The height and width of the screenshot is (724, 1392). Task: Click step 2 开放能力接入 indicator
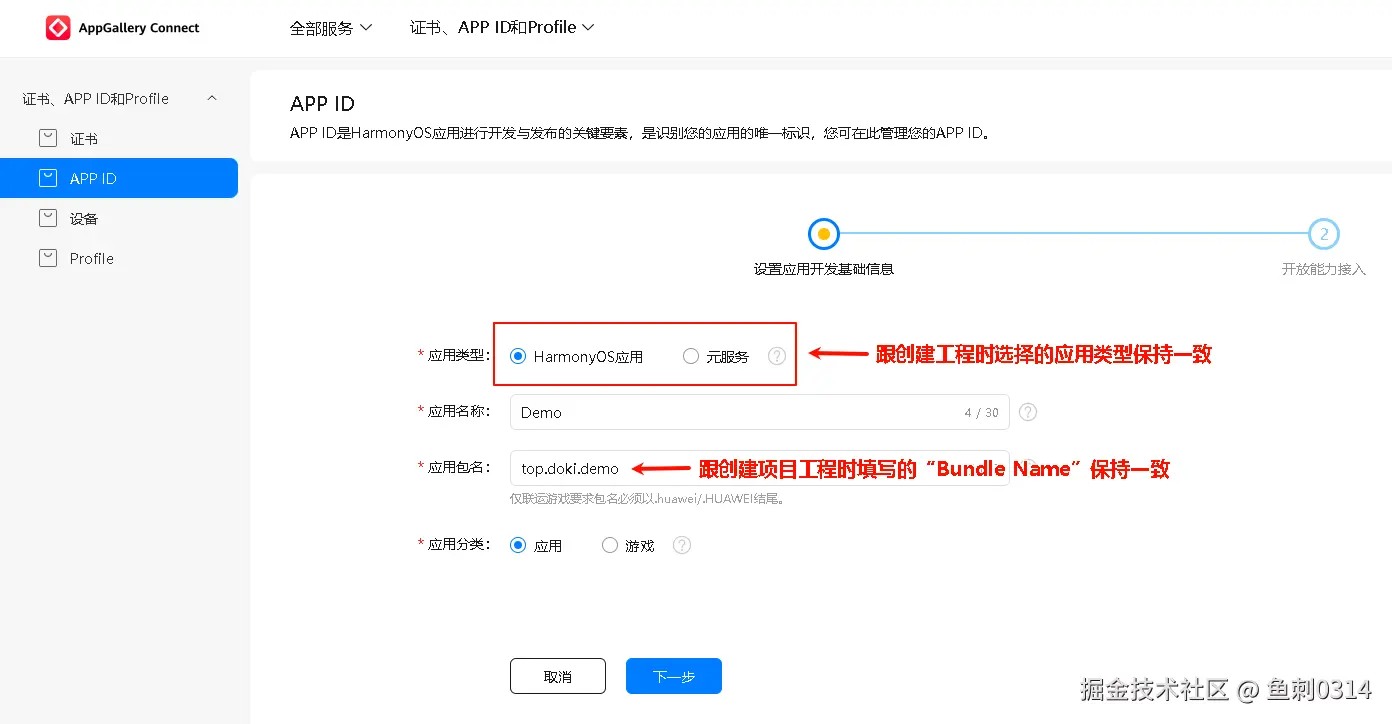pos(1324,234)
